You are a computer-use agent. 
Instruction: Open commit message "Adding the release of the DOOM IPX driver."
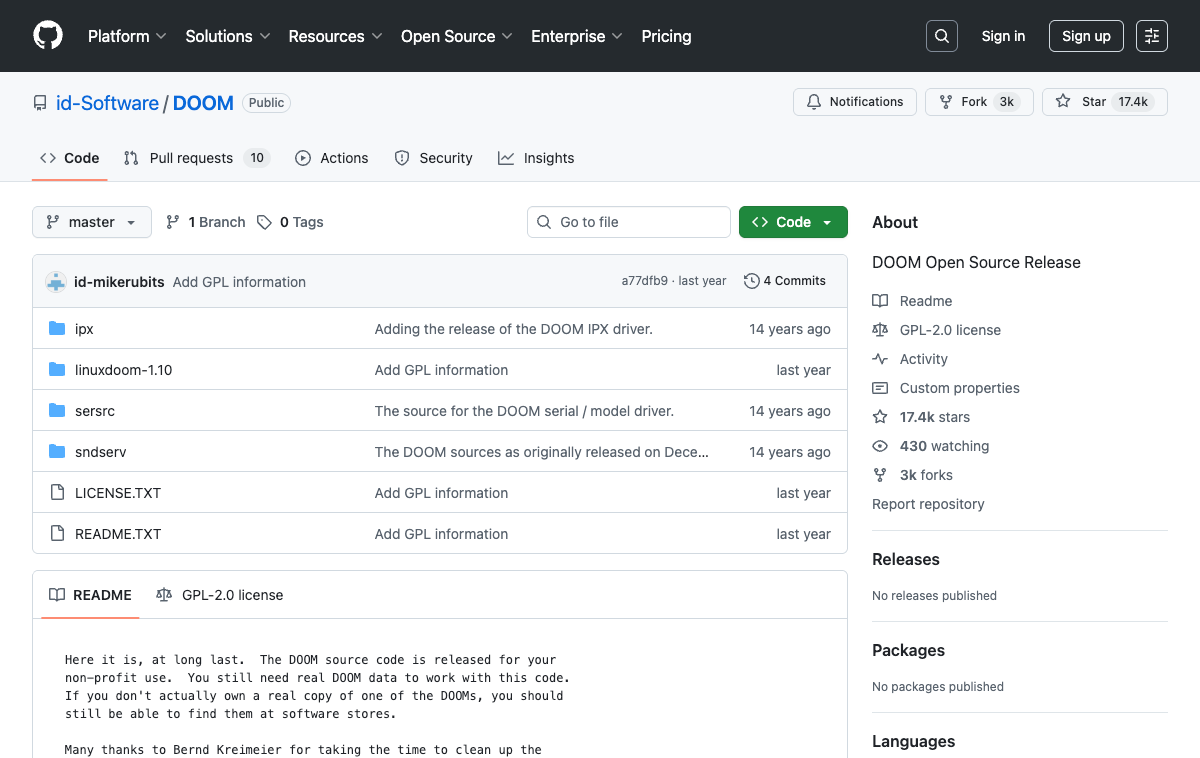(513, 329)
